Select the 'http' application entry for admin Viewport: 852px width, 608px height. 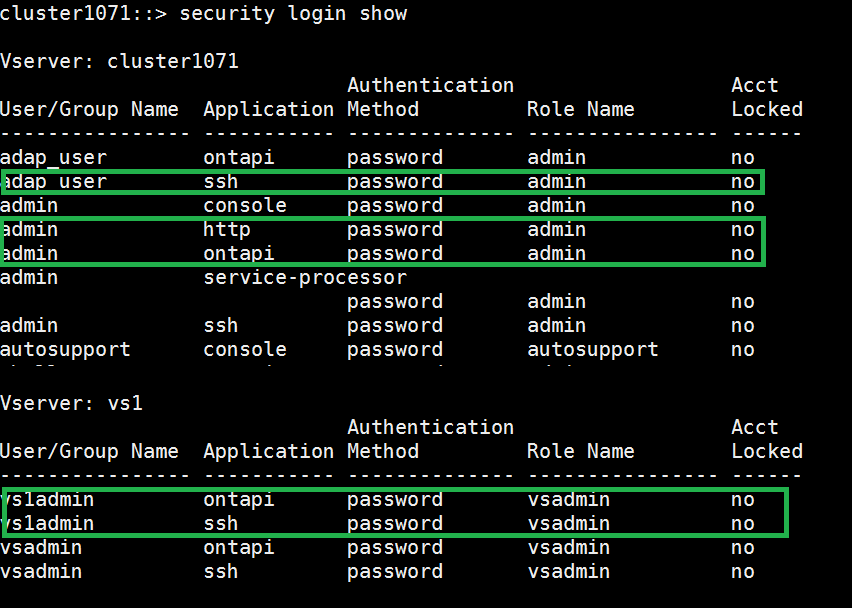pos(226,230)
